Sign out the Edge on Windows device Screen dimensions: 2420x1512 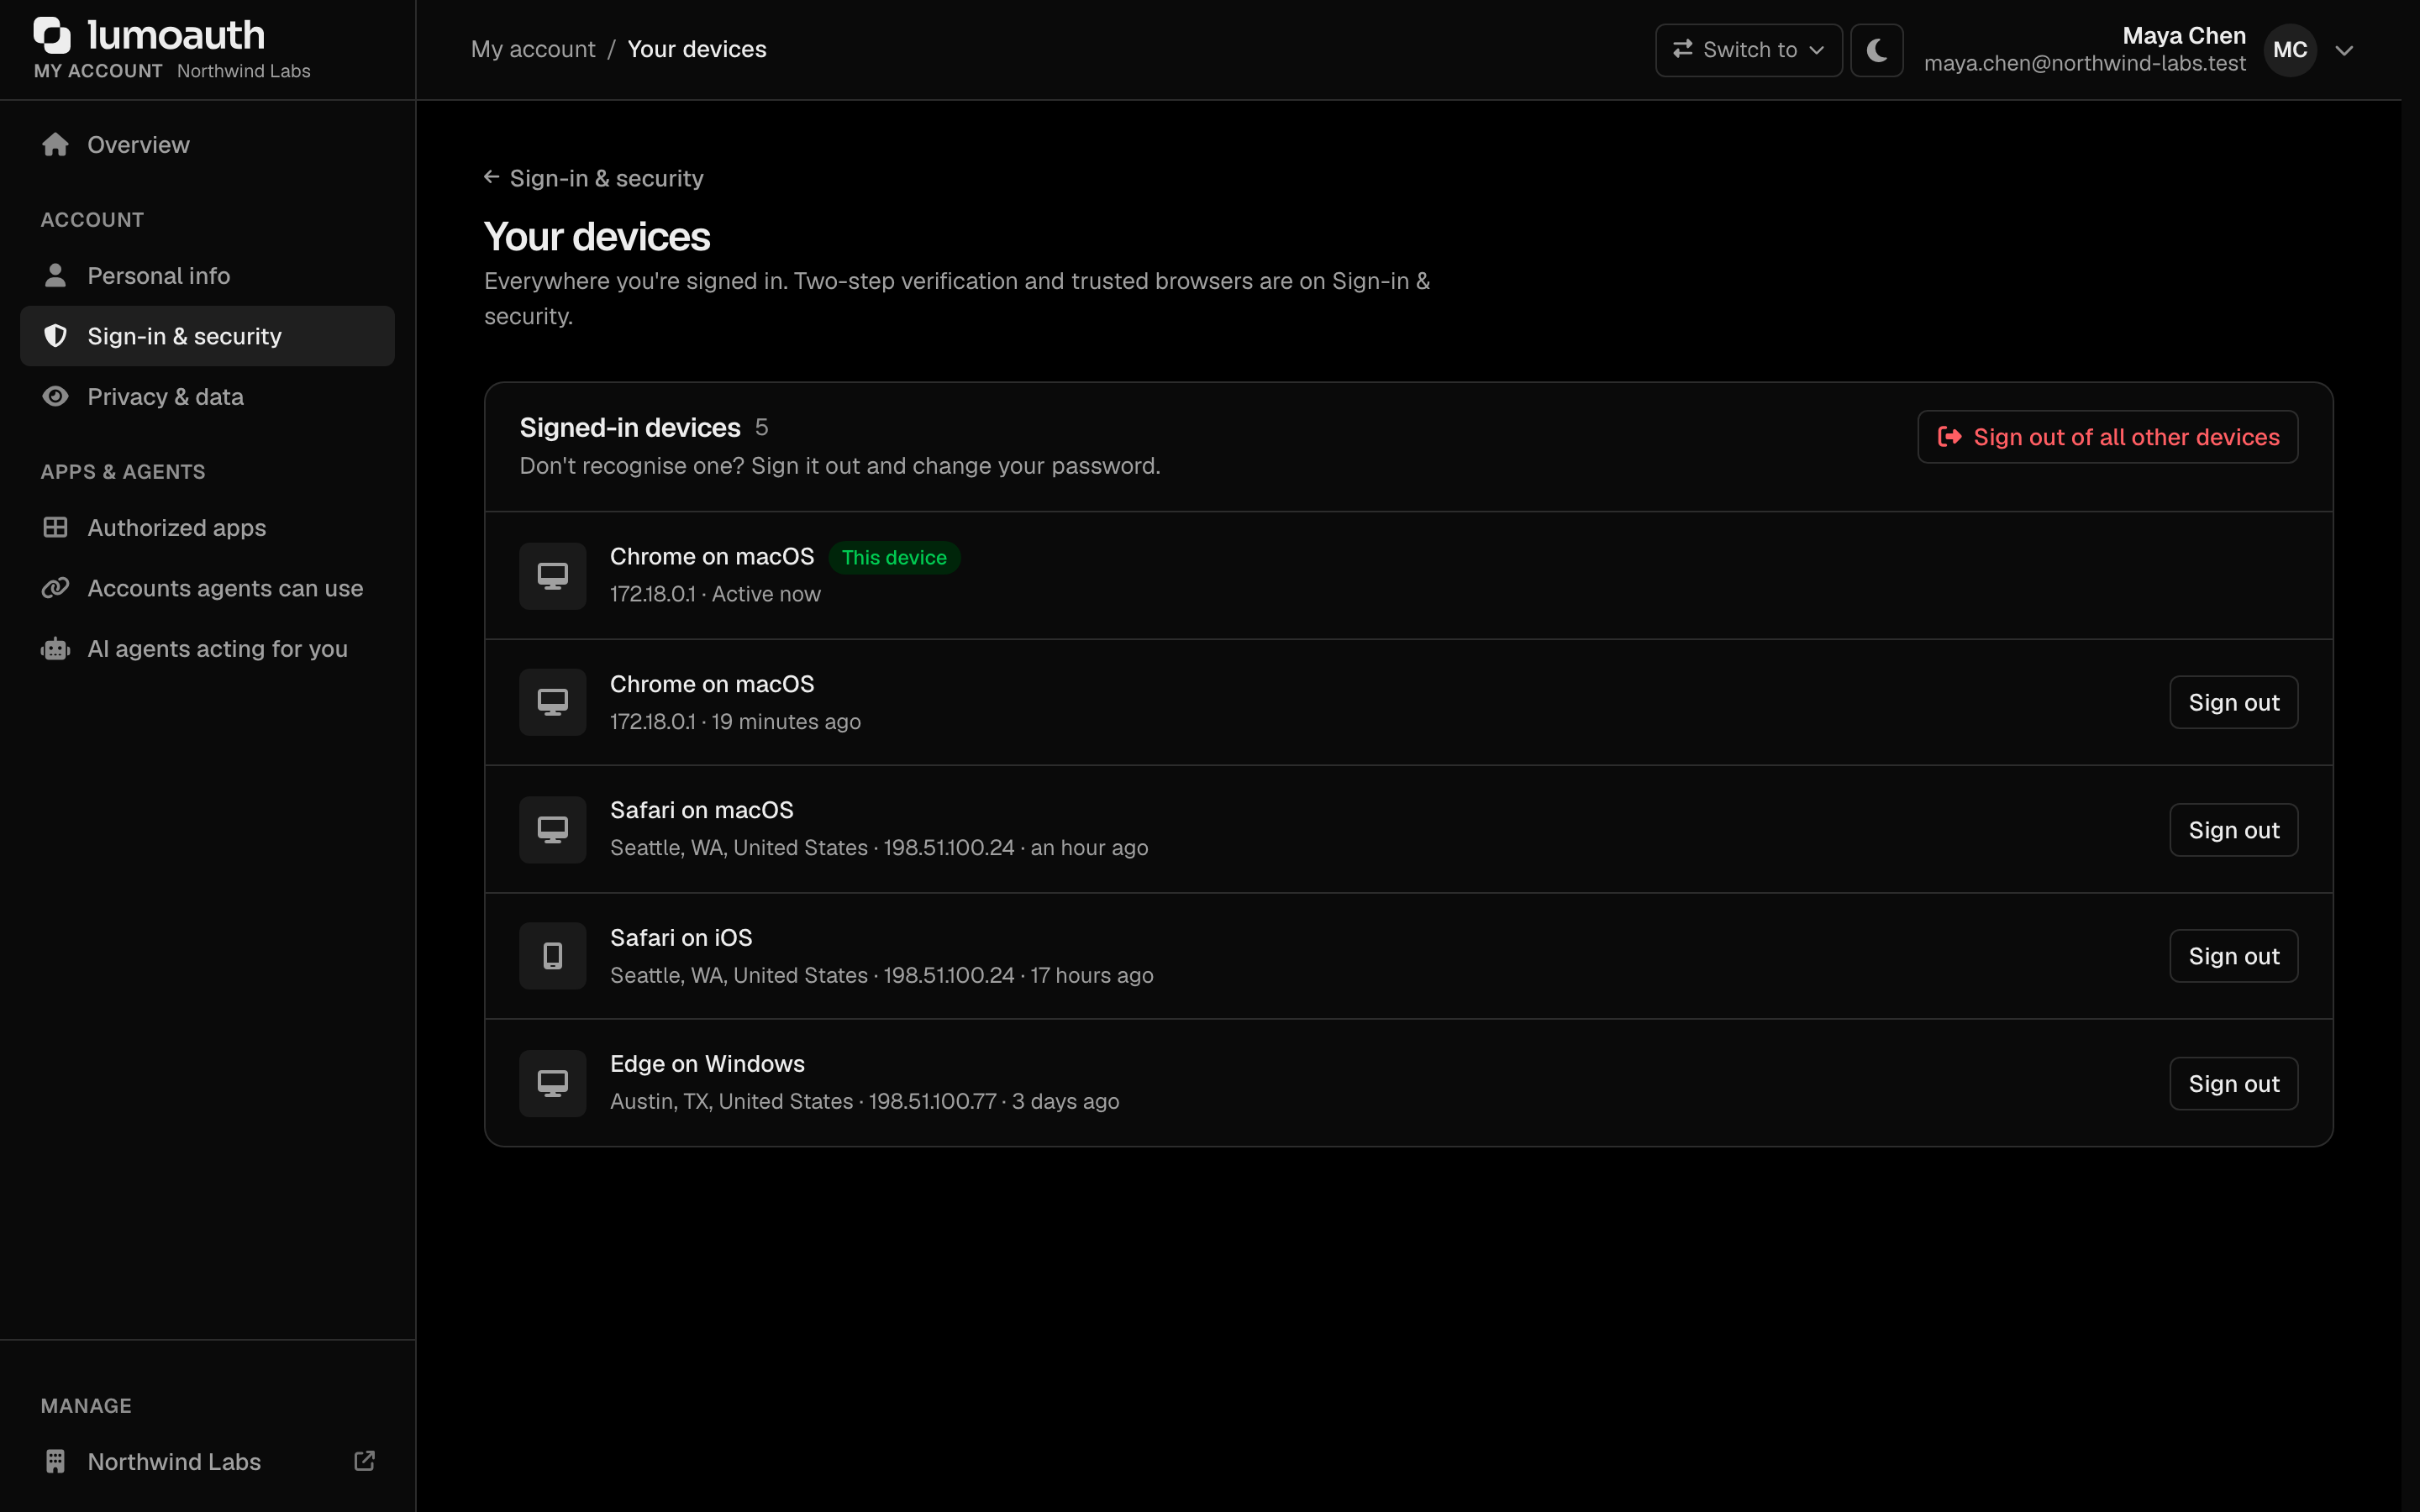coord(2234,1083)
